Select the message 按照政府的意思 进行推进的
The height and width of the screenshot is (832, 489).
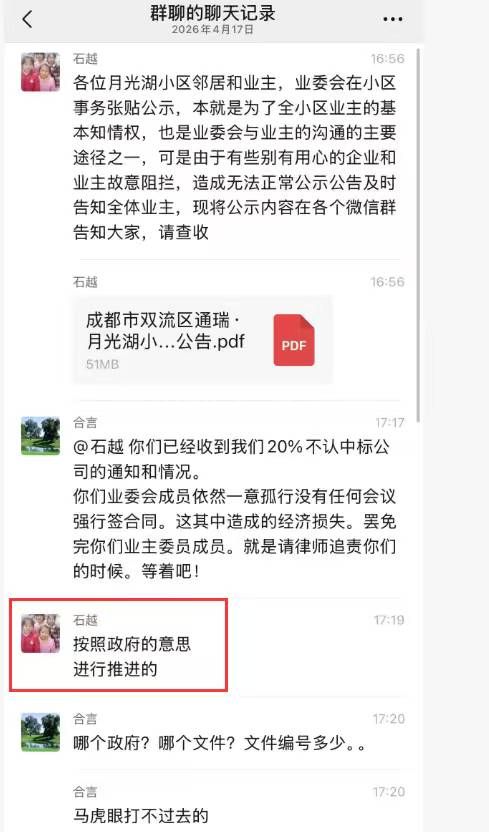click(132, 656)
